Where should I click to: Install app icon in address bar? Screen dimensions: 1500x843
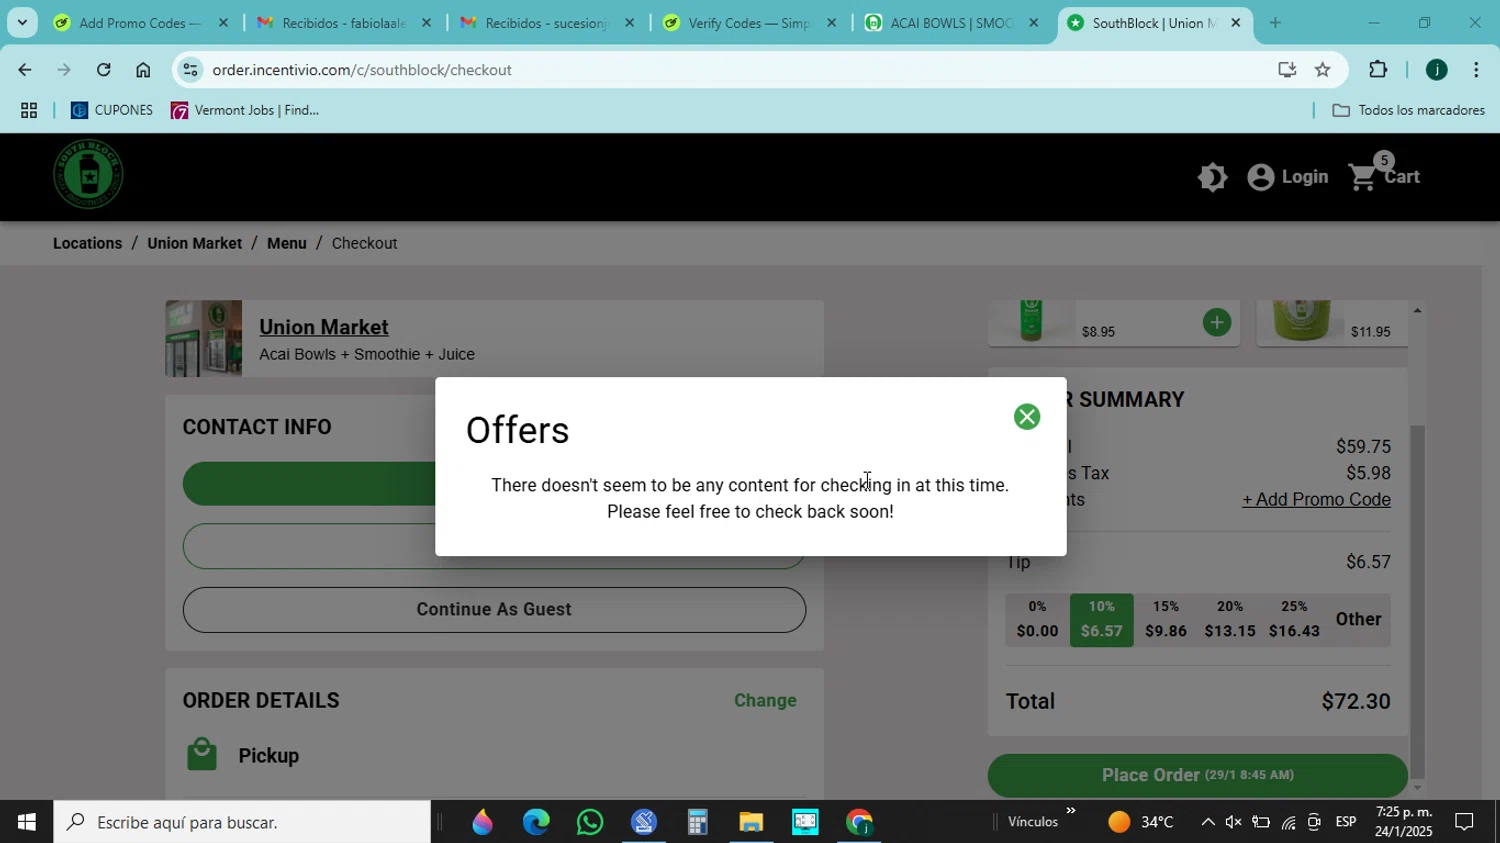coord(1287,70)
